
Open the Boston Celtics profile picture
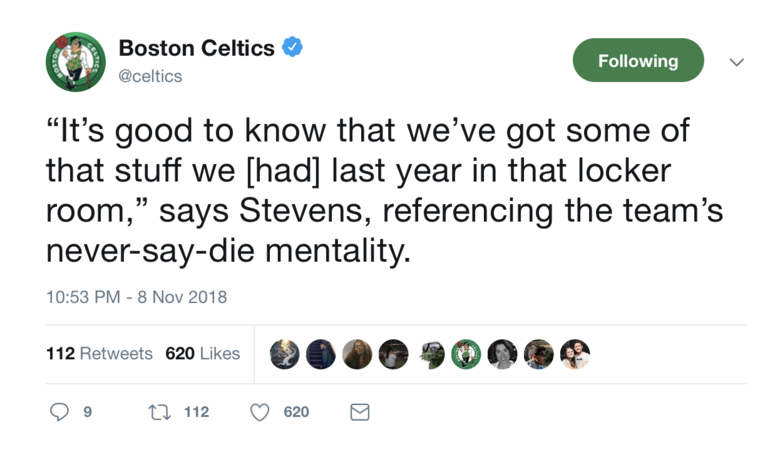pyautogui.click(x=76, y=62)
